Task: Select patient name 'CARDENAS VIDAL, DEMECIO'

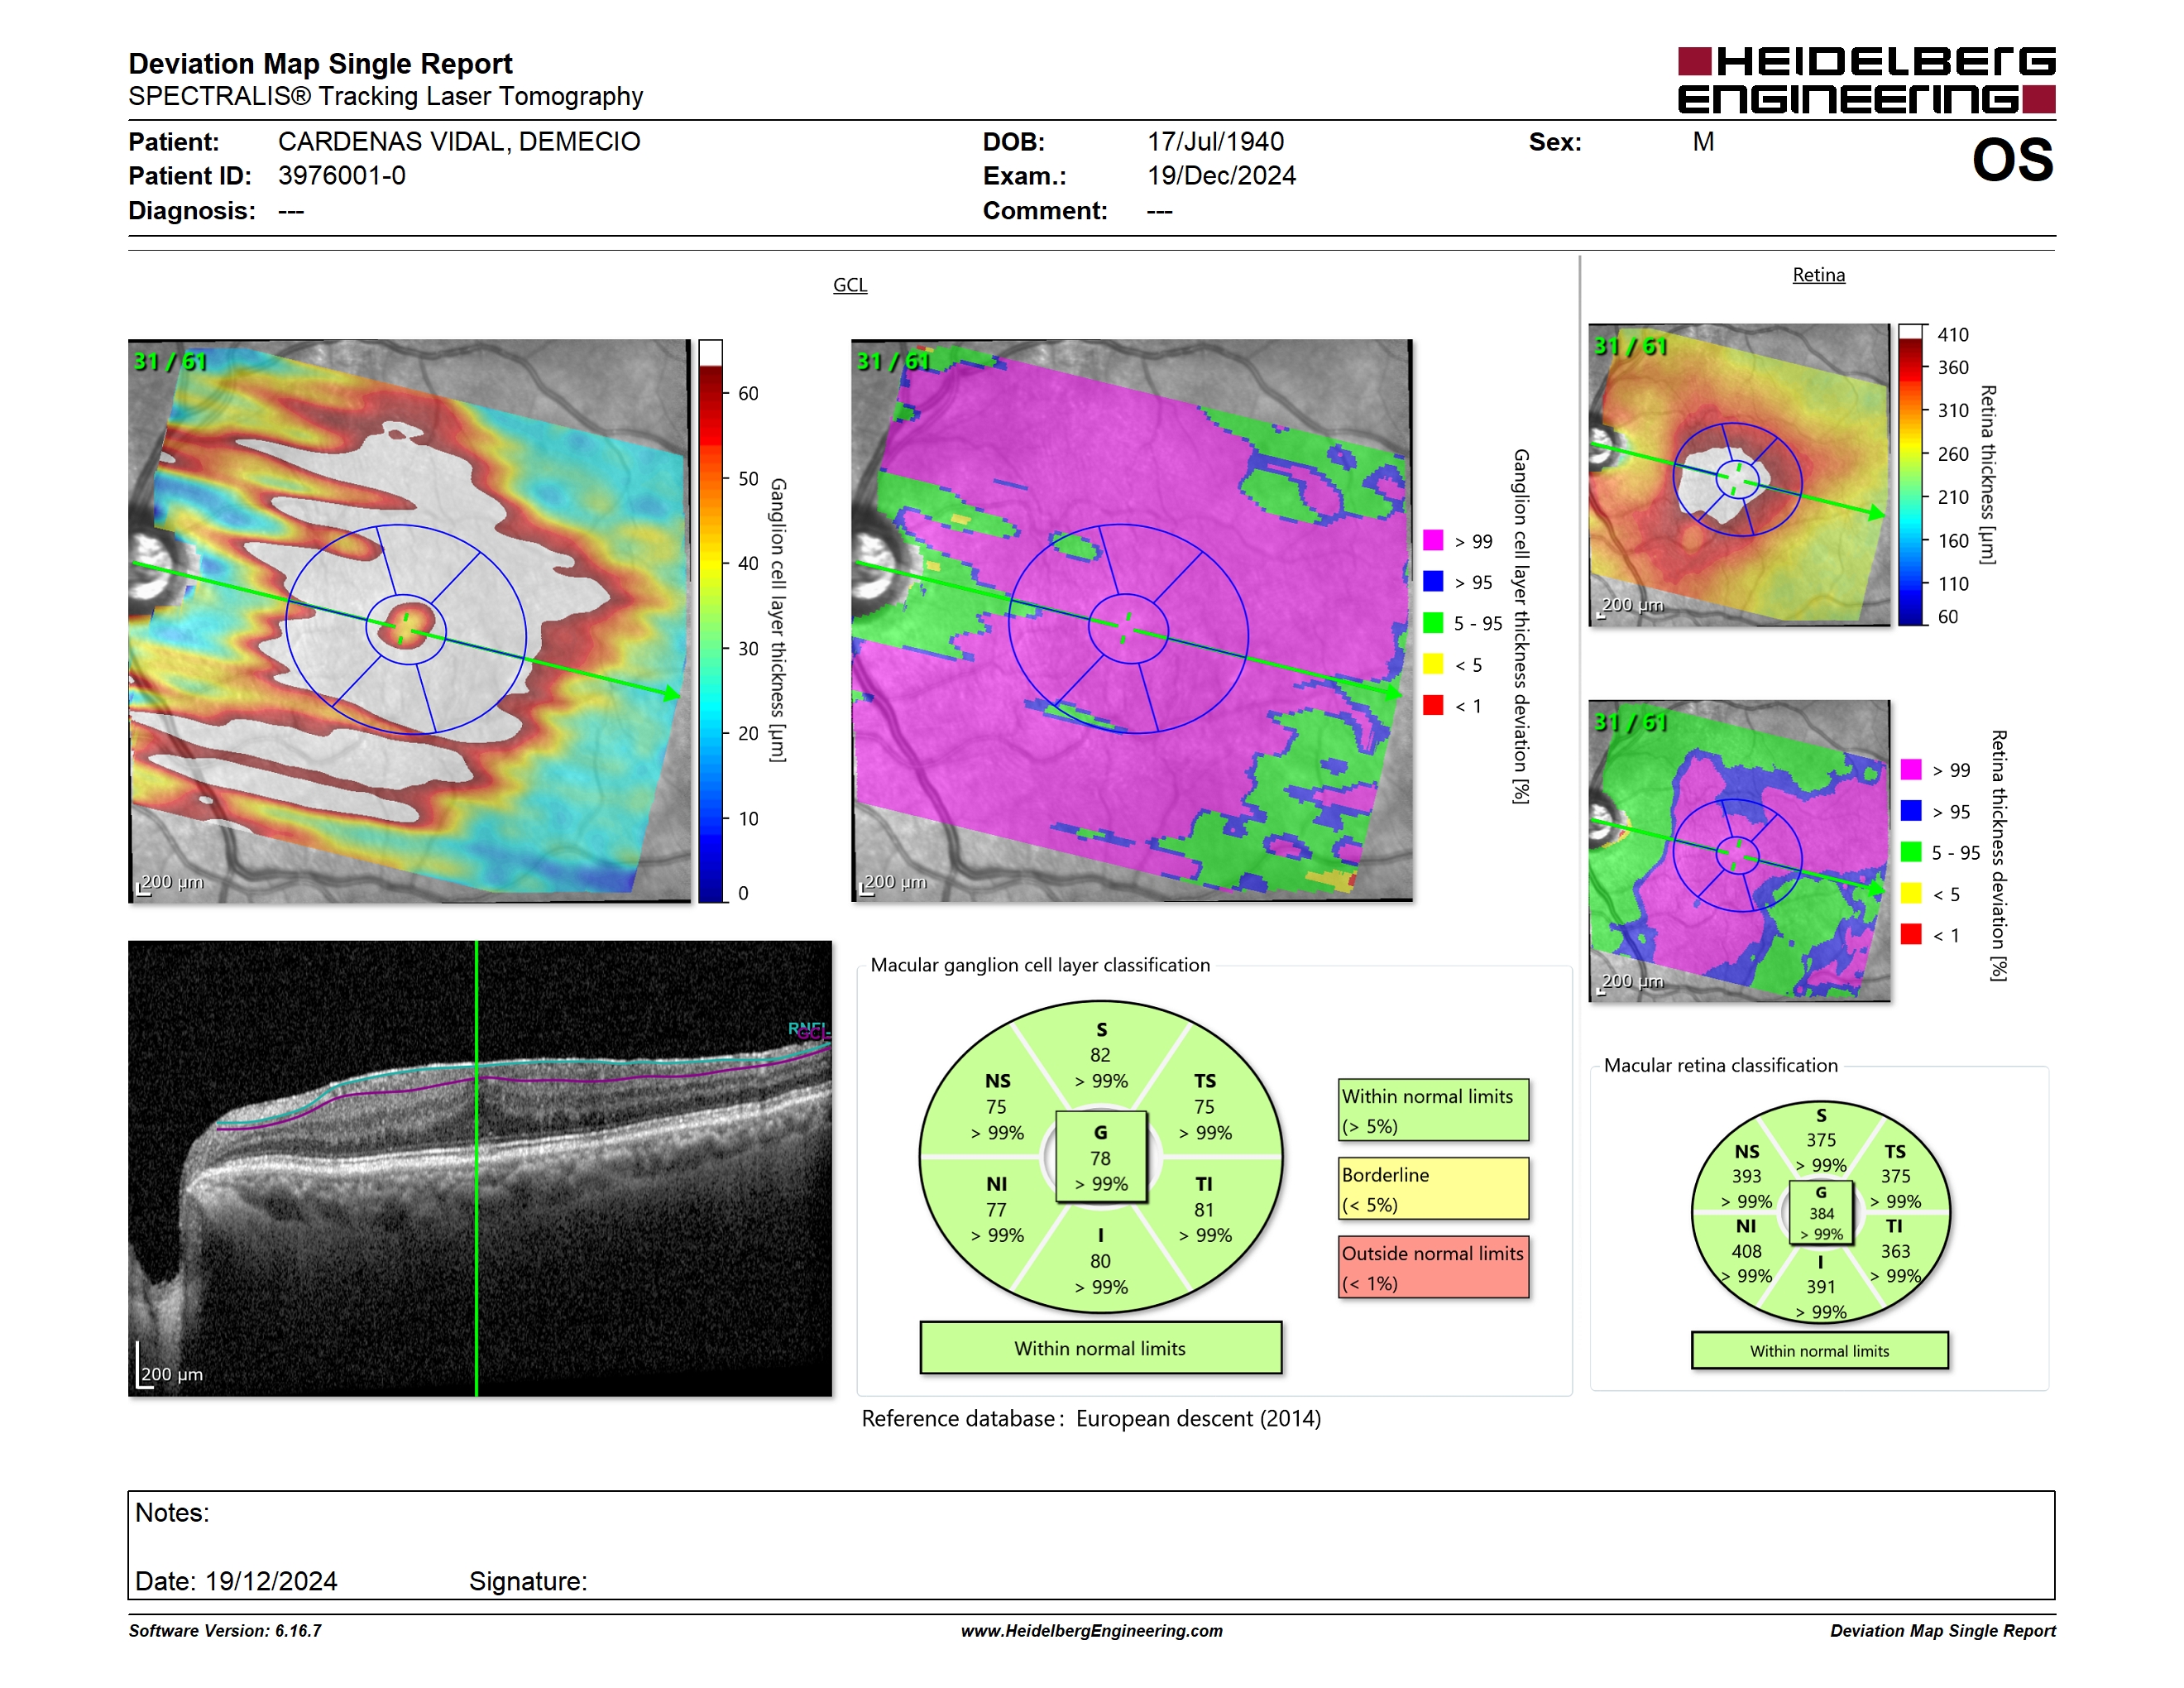Action: [459, 141]
